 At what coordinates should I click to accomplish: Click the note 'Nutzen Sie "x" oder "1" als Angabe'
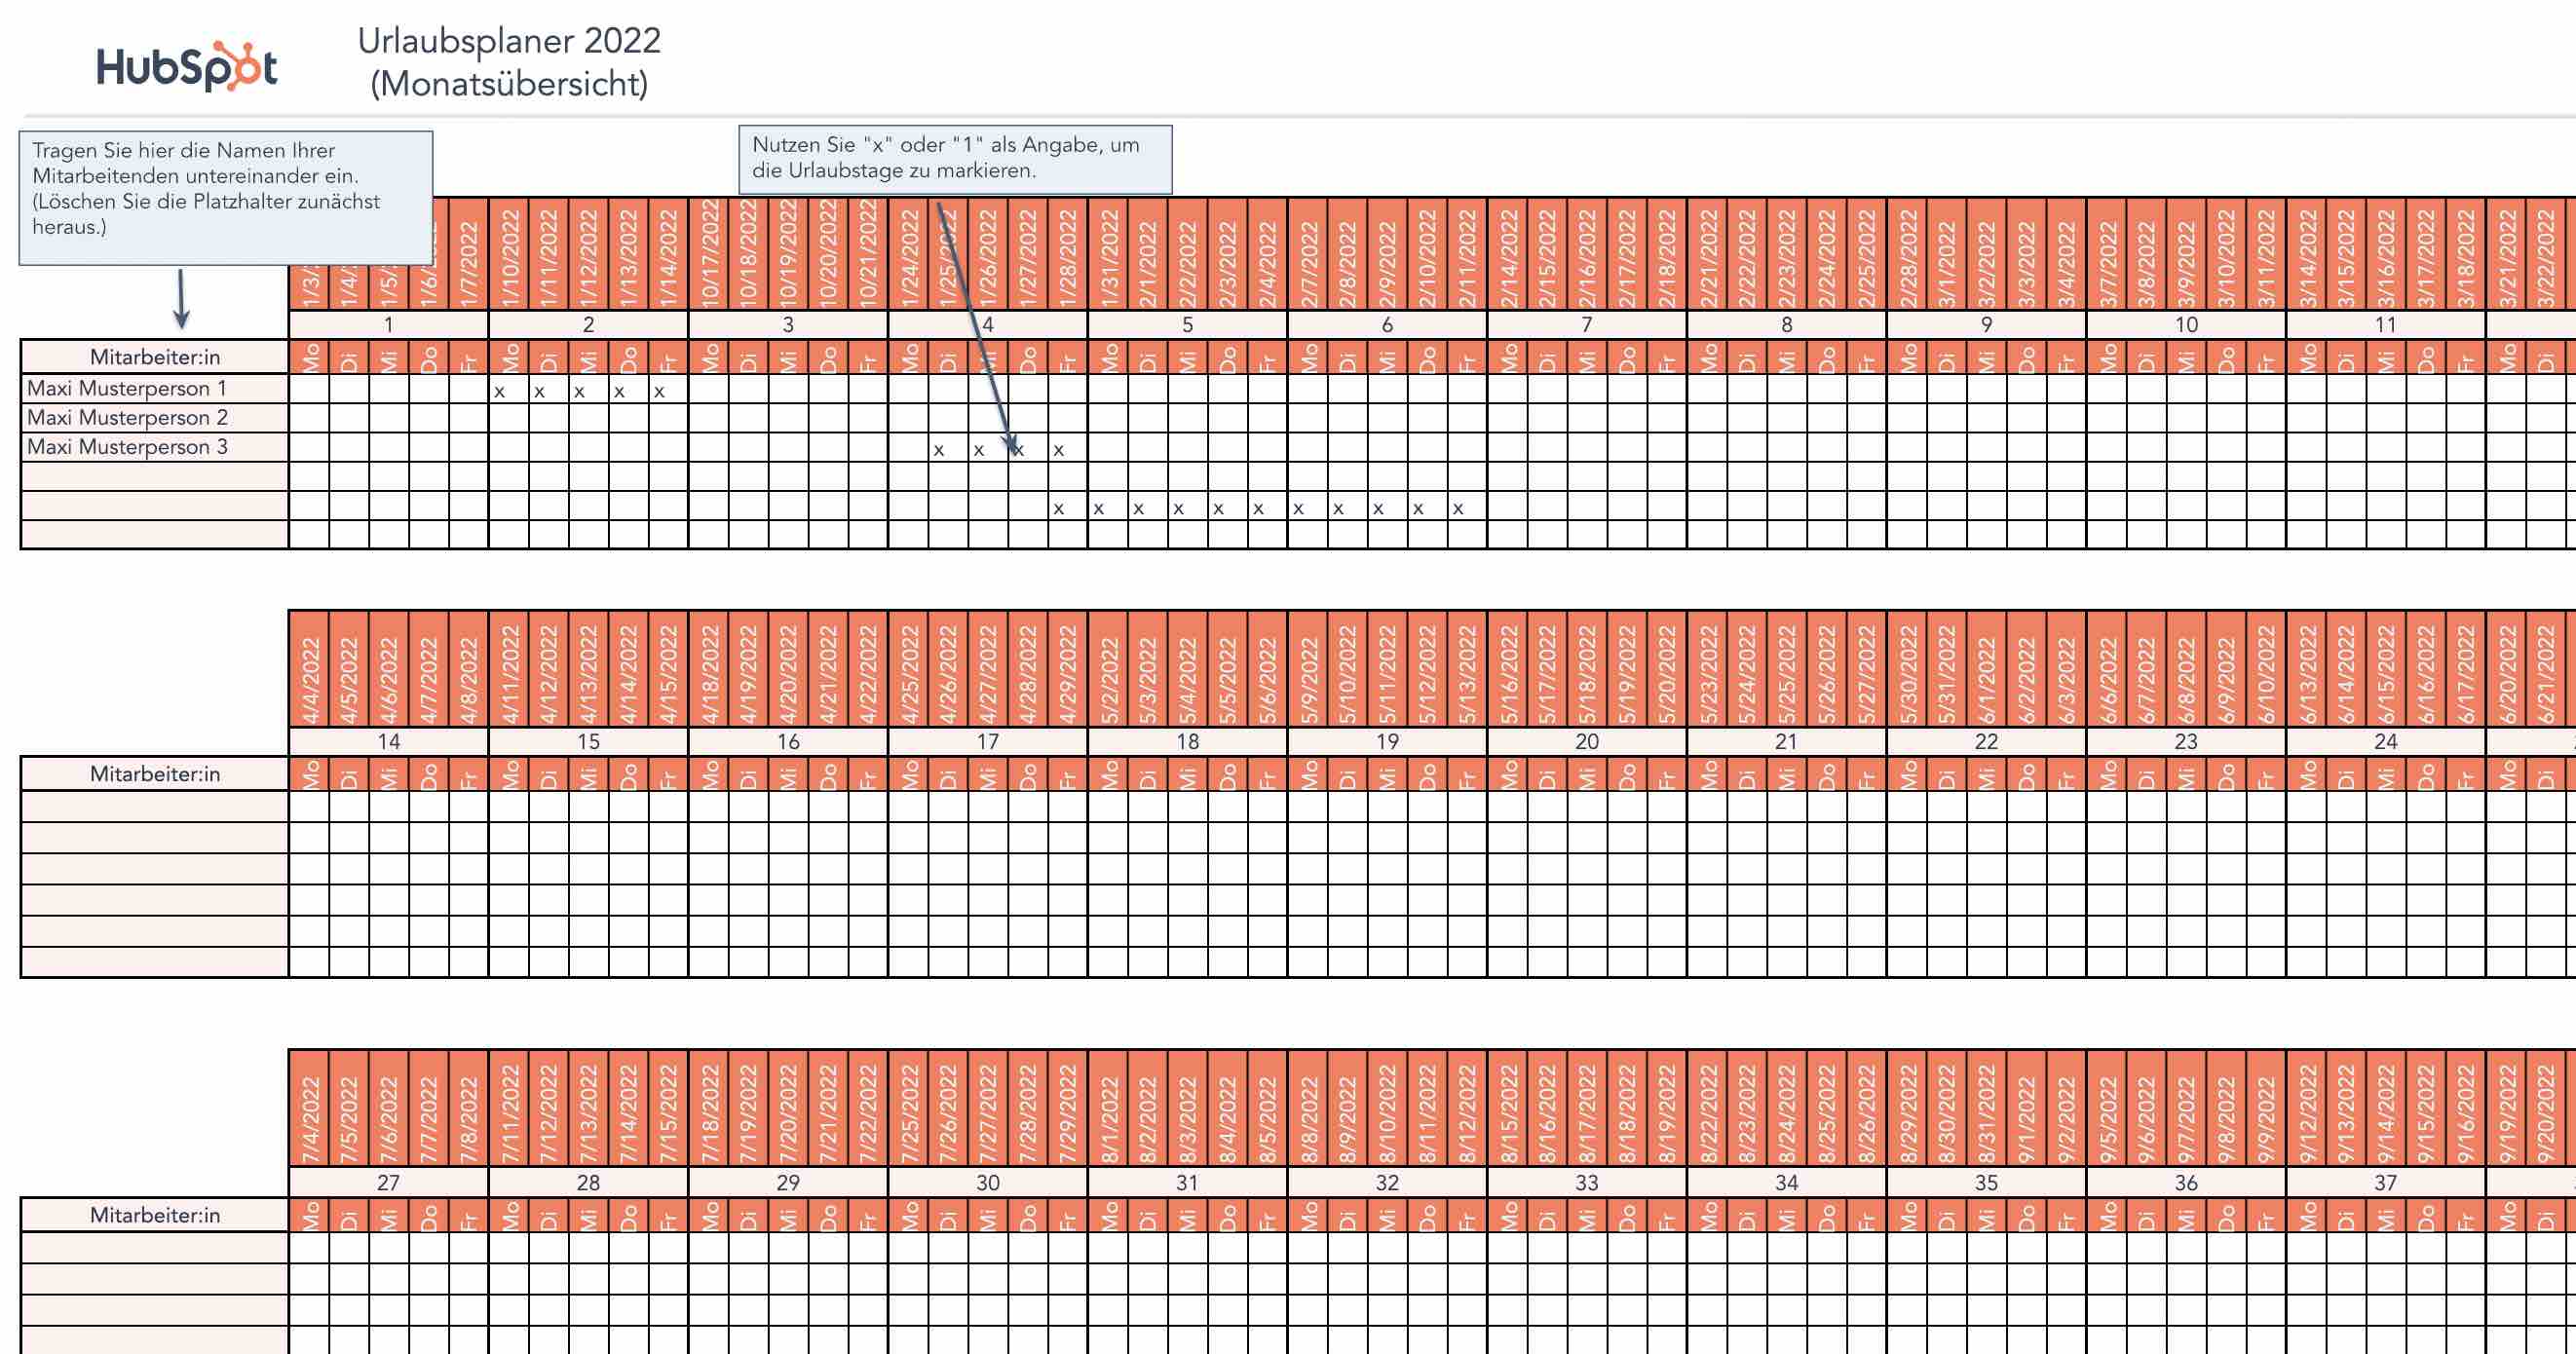[955, 159]
